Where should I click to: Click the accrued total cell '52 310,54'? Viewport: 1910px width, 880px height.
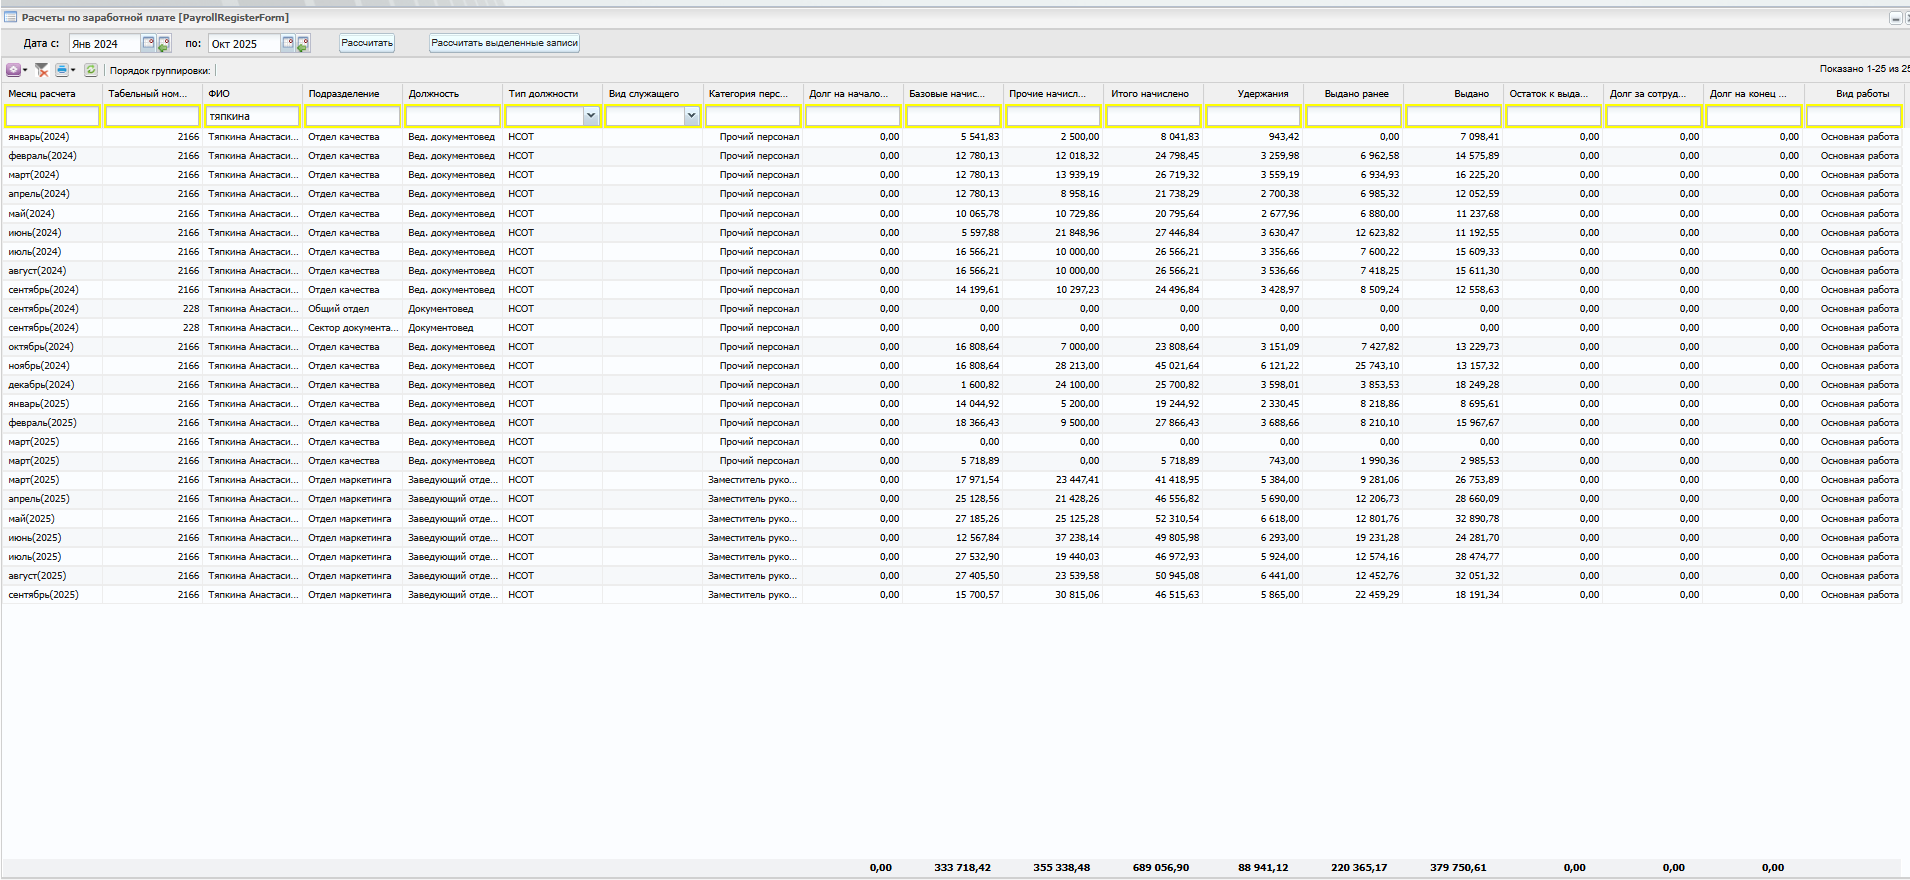(x=1154, y=519)
